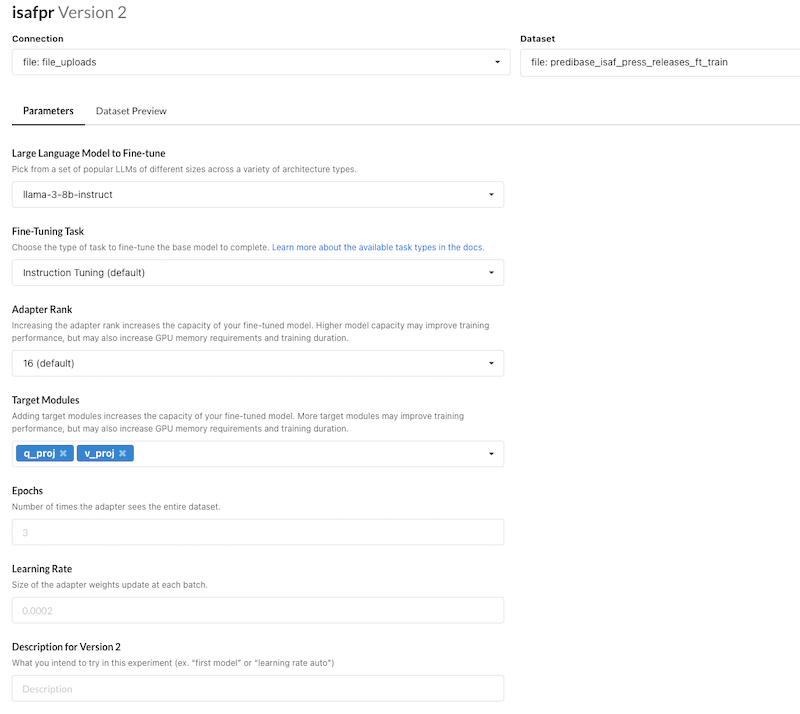This screenshot has height=714, width=800.
Task: Click the llama-3-8b-instruct selected value
Action: 67,194
